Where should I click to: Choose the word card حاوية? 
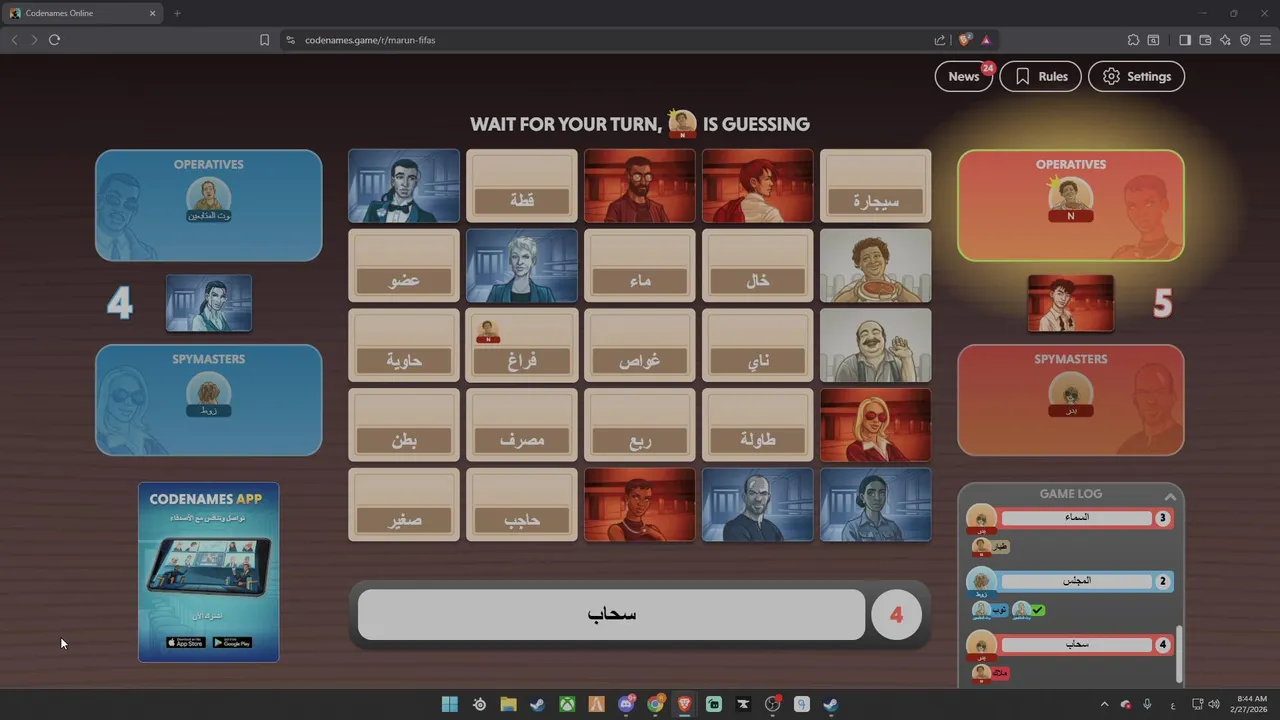404,346
